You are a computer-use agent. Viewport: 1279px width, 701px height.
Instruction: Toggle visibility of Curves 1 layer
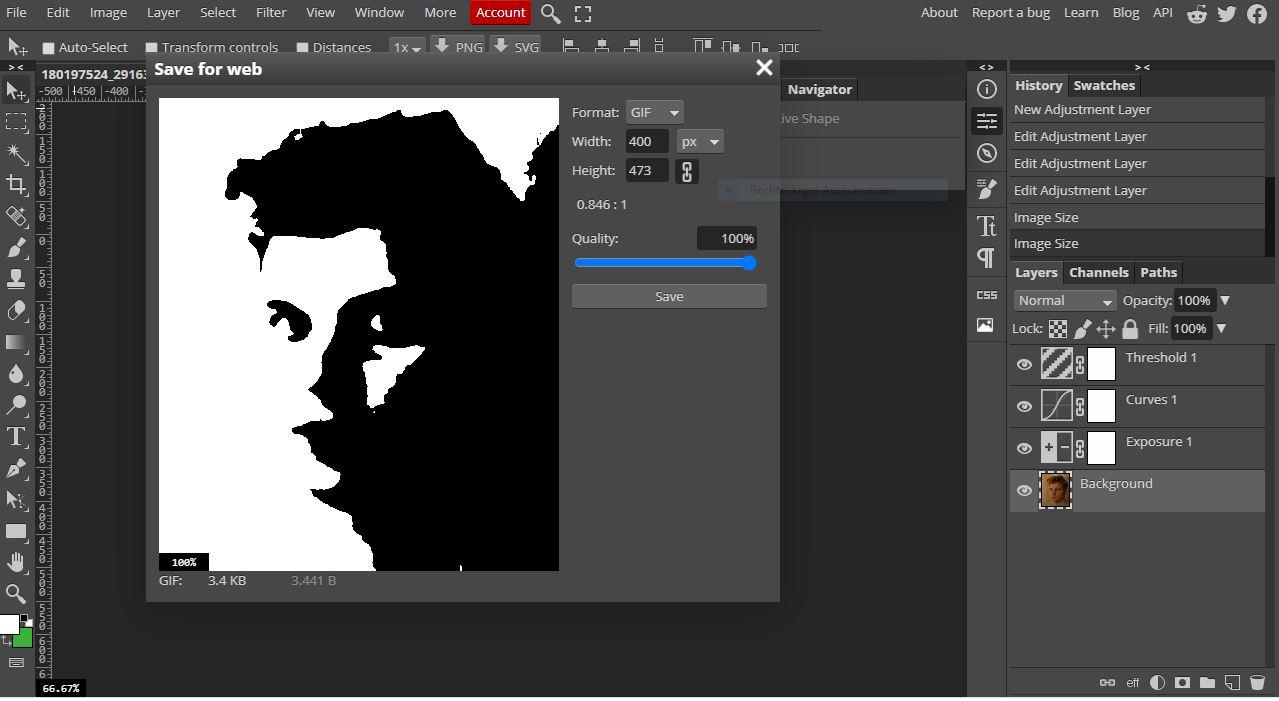point(1024,407)
